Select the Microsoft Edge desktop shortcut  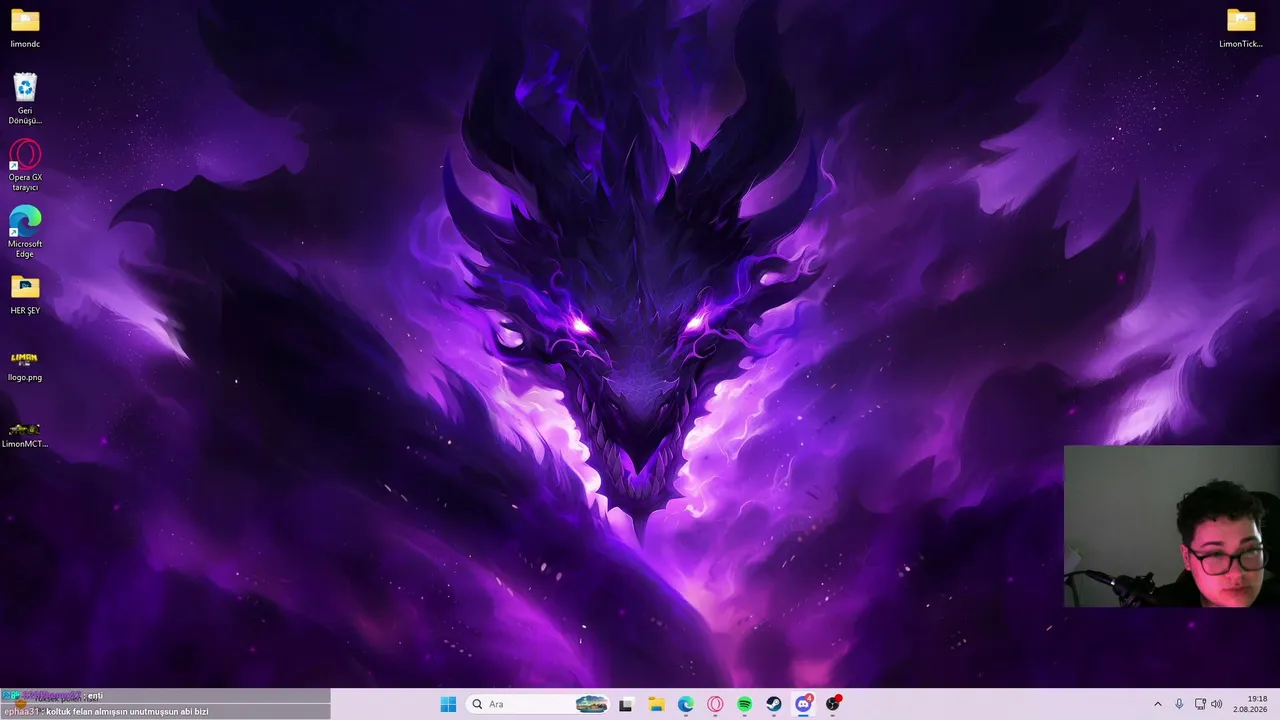click(25, 231)
